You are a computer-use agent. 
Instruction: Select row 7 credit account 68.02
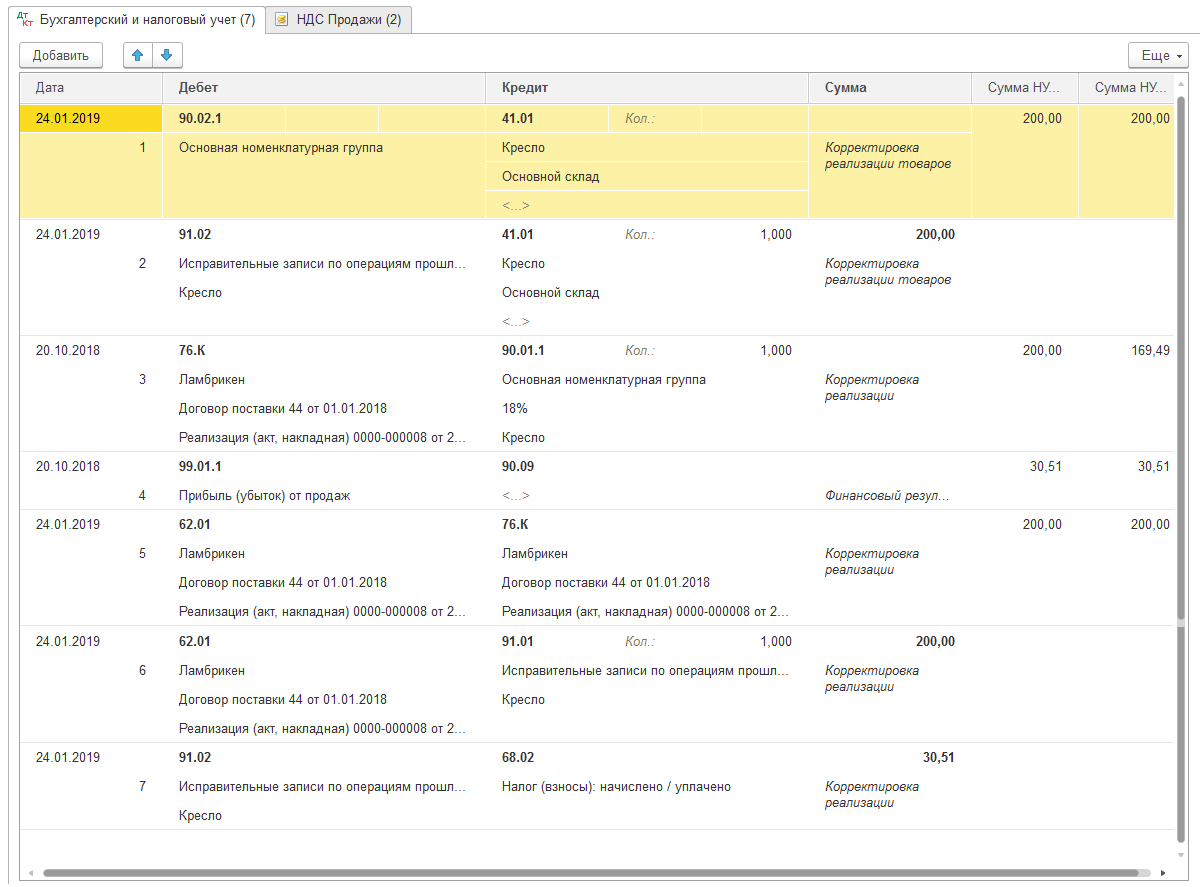click(x=517, y=758)
